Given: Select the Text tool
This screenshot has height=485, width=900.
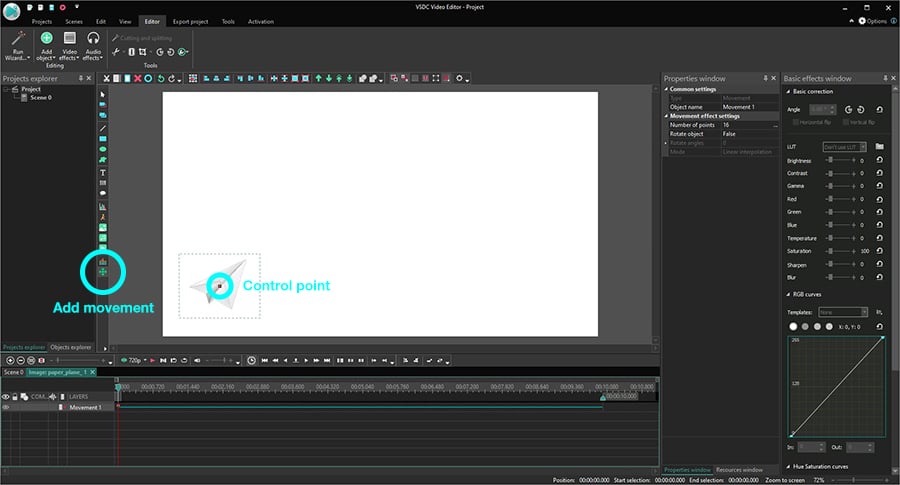Looking at the screenshot, I should click(103, 172).
